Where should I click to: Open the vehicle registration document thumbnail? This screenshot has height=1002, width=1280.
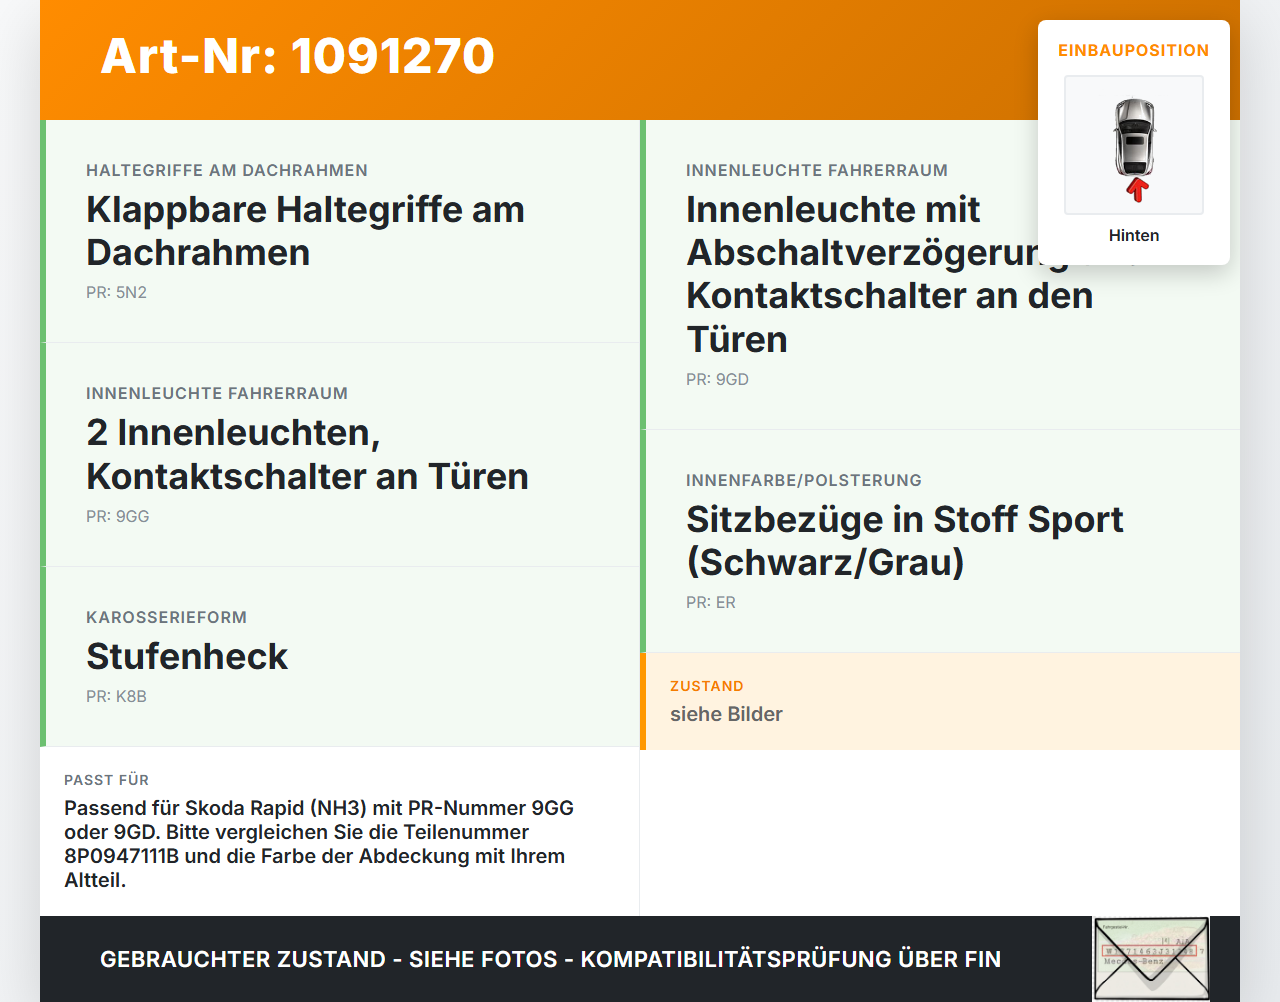tap(1151, 958)
